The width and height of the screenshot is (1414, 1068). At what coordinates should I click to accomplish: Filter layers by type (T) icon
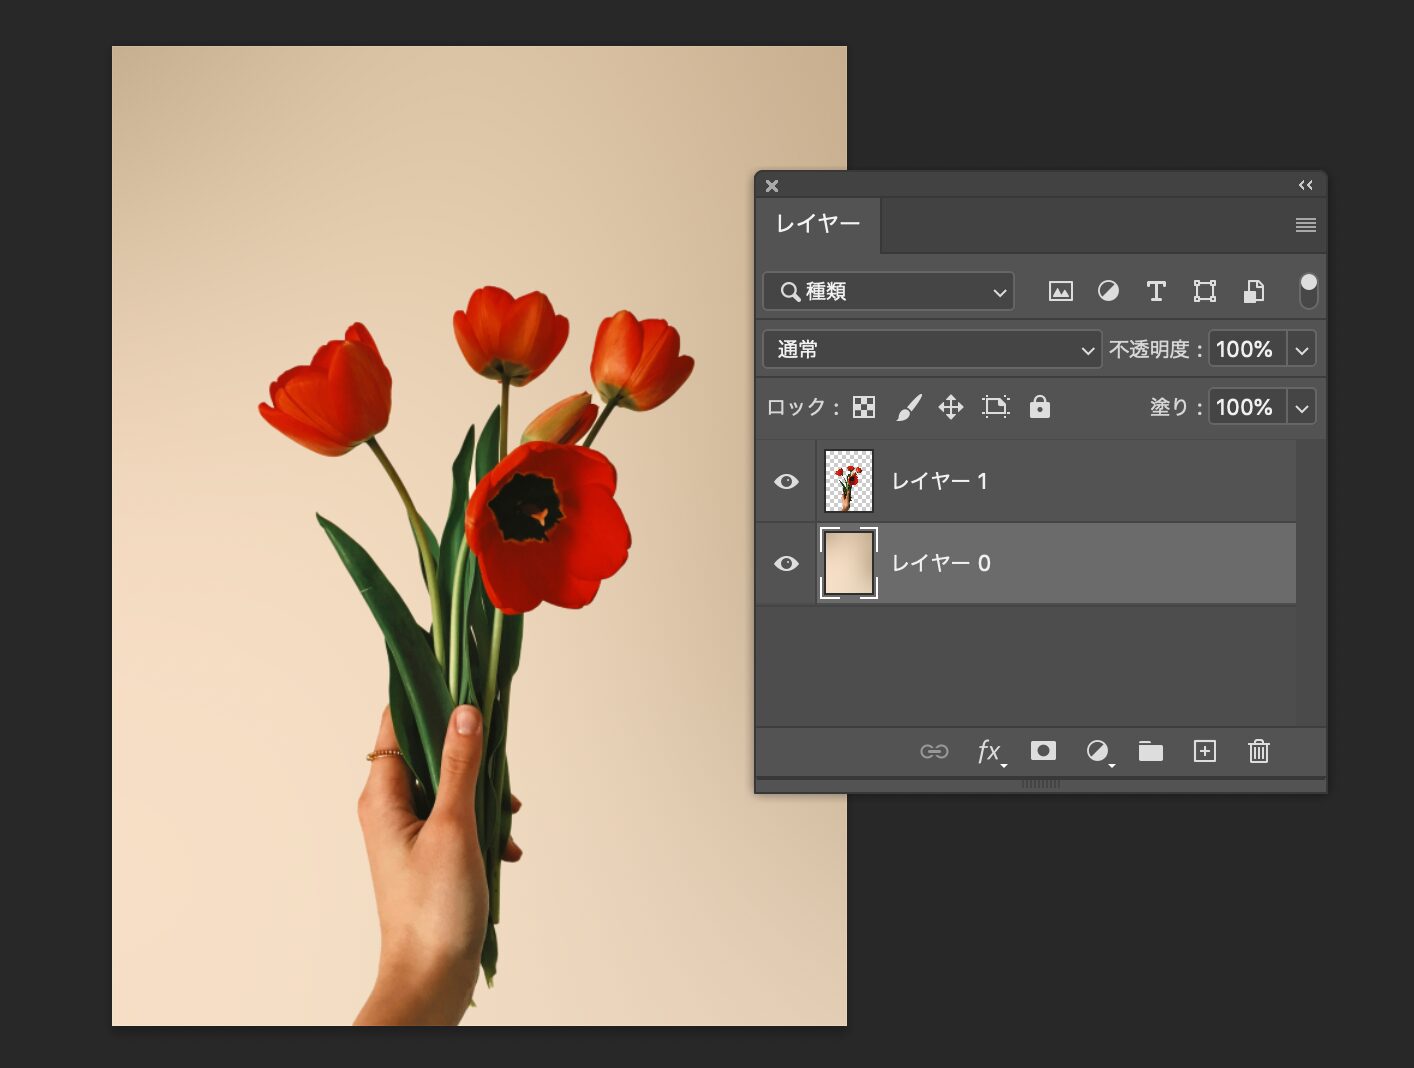1156,291
